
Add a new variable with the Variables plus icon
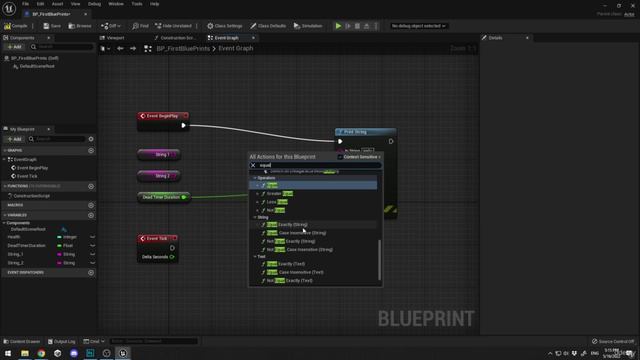pyautogui.click(x=91, y=215)
